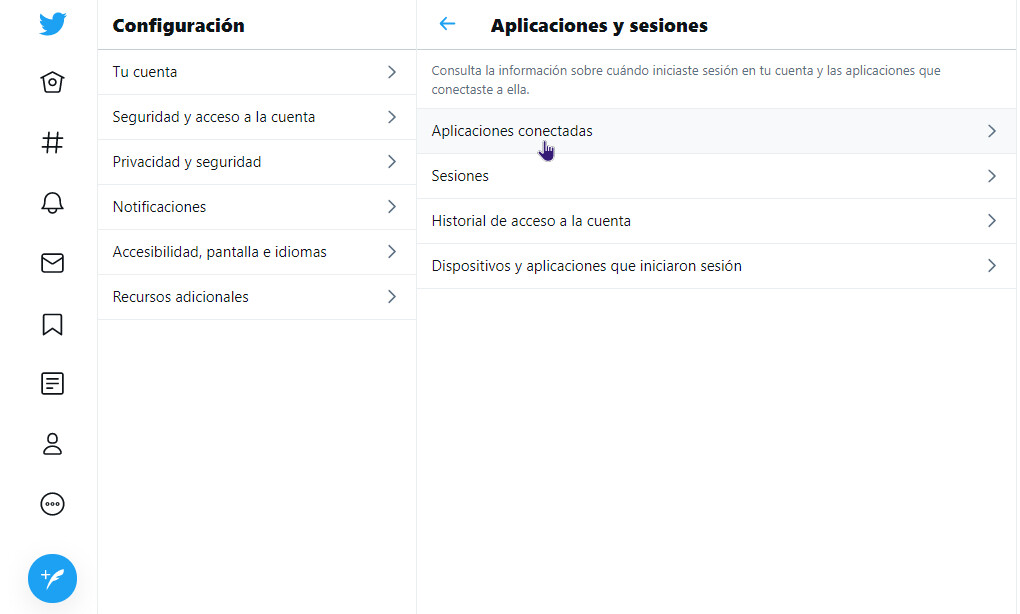This screenshot has height=614, width=1020.
Task: Go back using the blue arrow
Action: [447, 23]
